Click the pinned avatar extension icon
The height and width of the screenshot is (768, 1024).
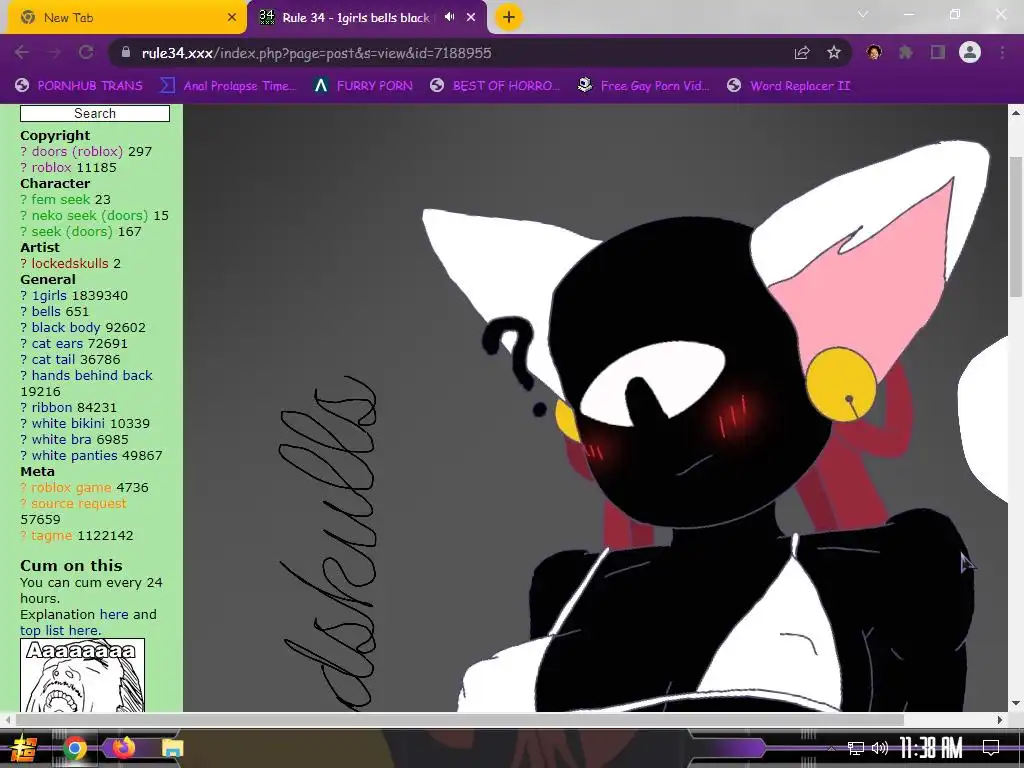pos(874,53)
